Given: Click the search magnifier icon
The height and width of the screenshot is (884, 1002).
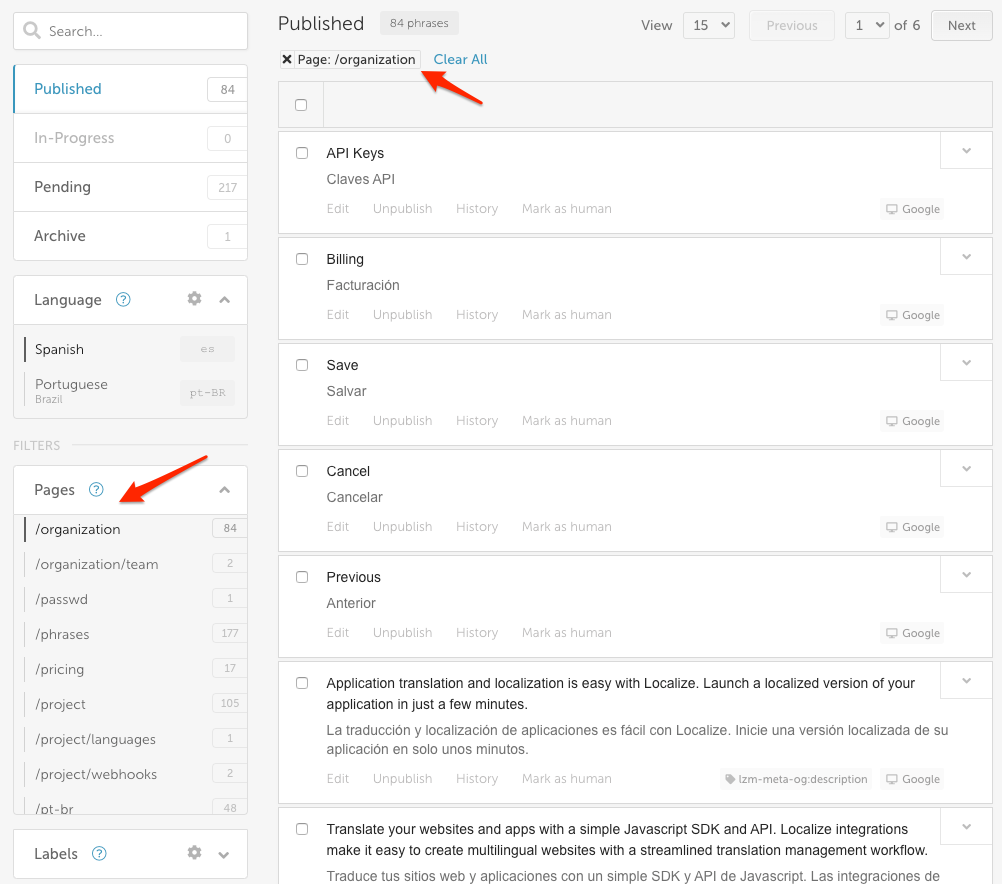Looking at the screenshot, I should [31, 30].
